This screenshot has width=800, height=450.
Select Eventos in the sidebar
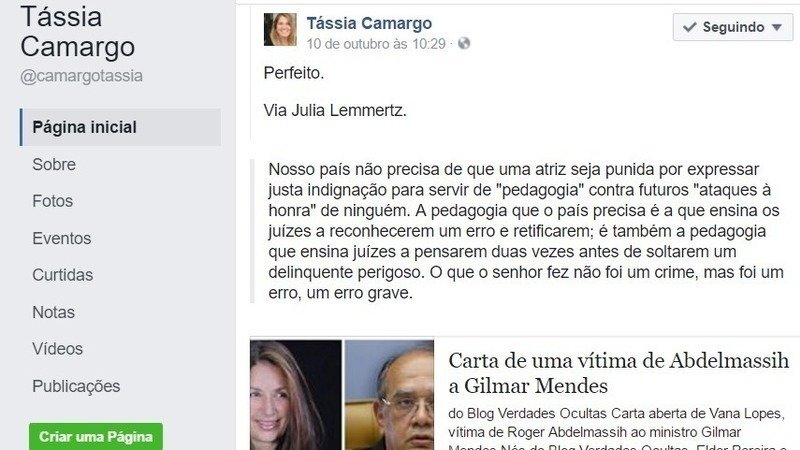pos(62,238)
